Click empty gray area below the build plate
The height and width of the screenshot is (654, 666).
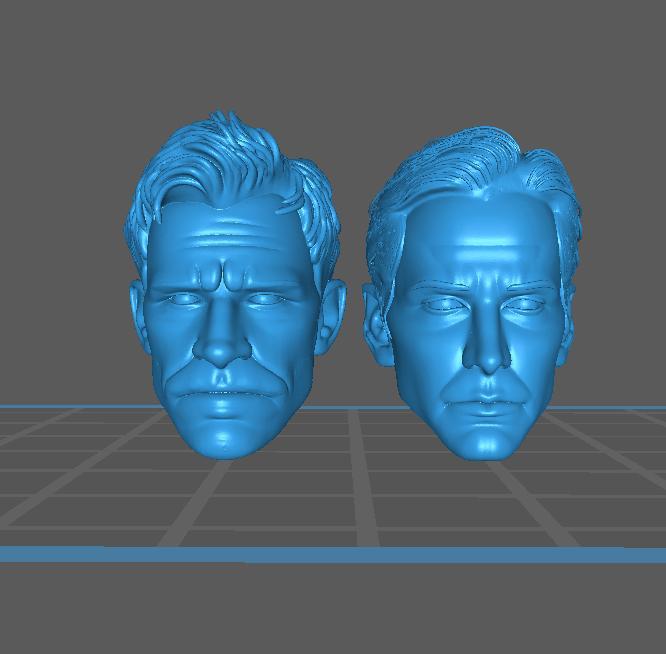pyautogui.click(x=333, y=610)
